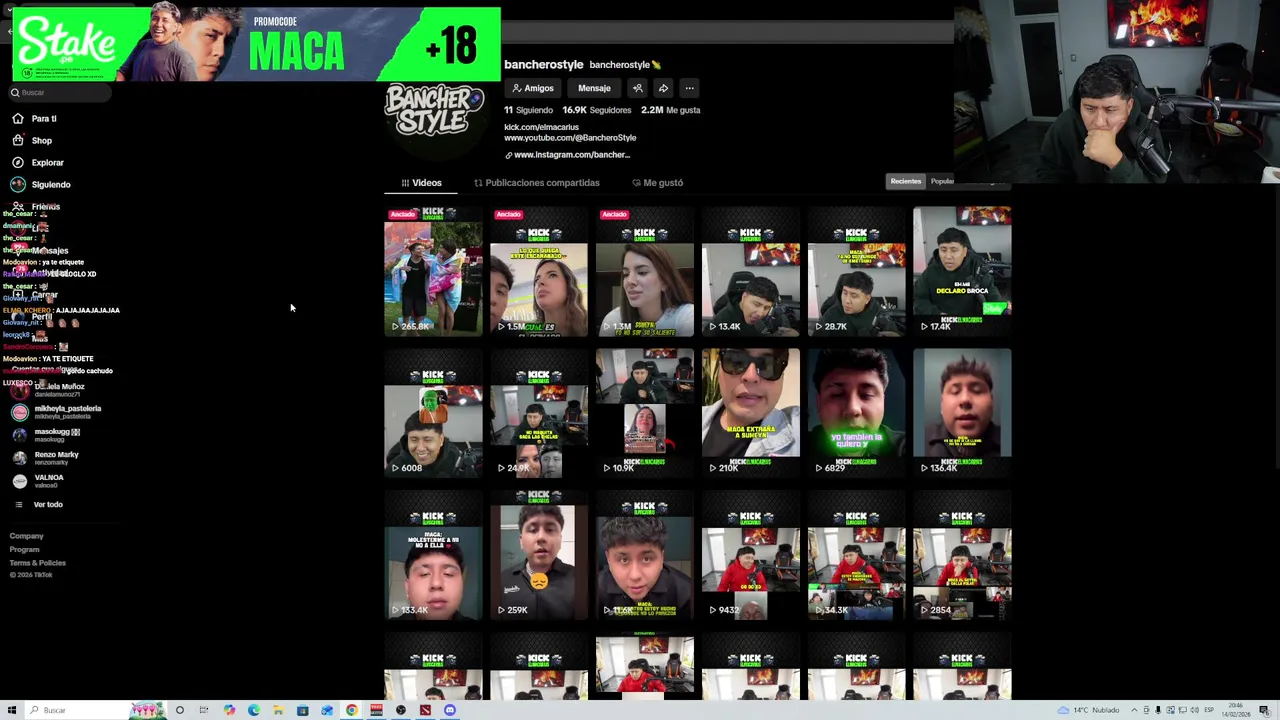Open OBS Studio from the taskbar
The image size is (1280, 720).
coord(401,710)
